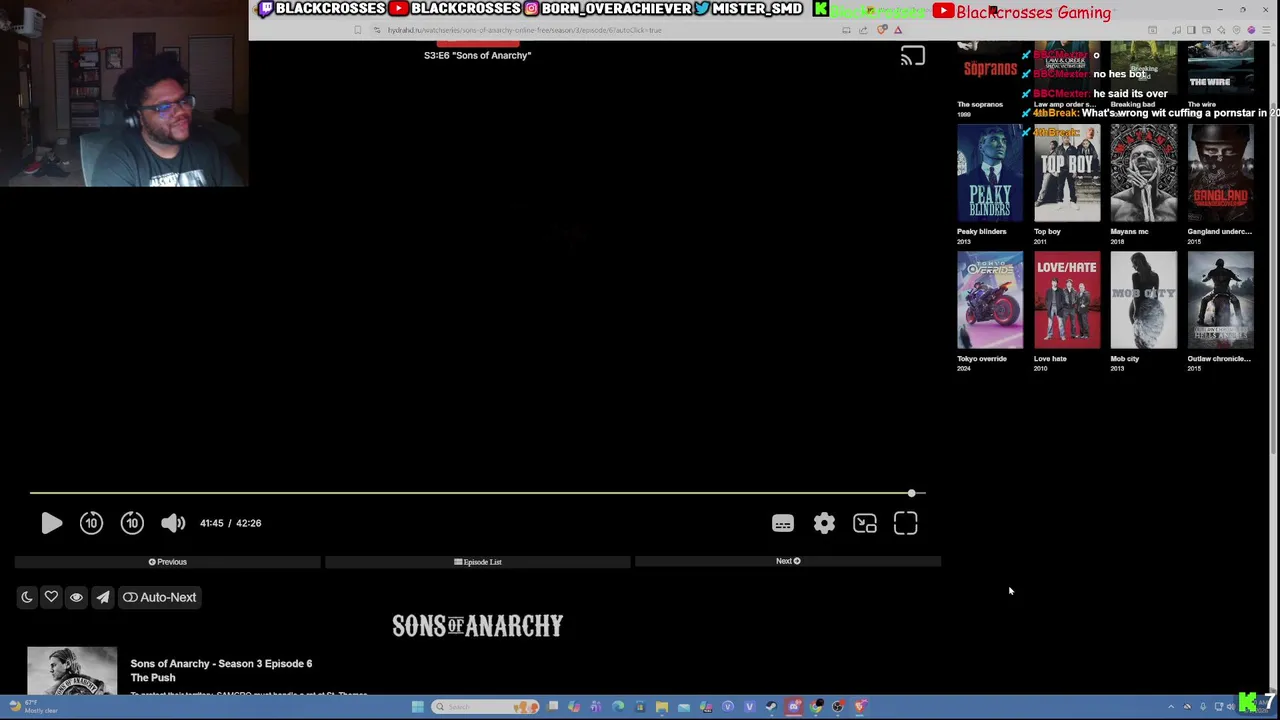Toggle subtitles with the captions icon
The width and height of the screenshot is (1280, 720).
783,523
